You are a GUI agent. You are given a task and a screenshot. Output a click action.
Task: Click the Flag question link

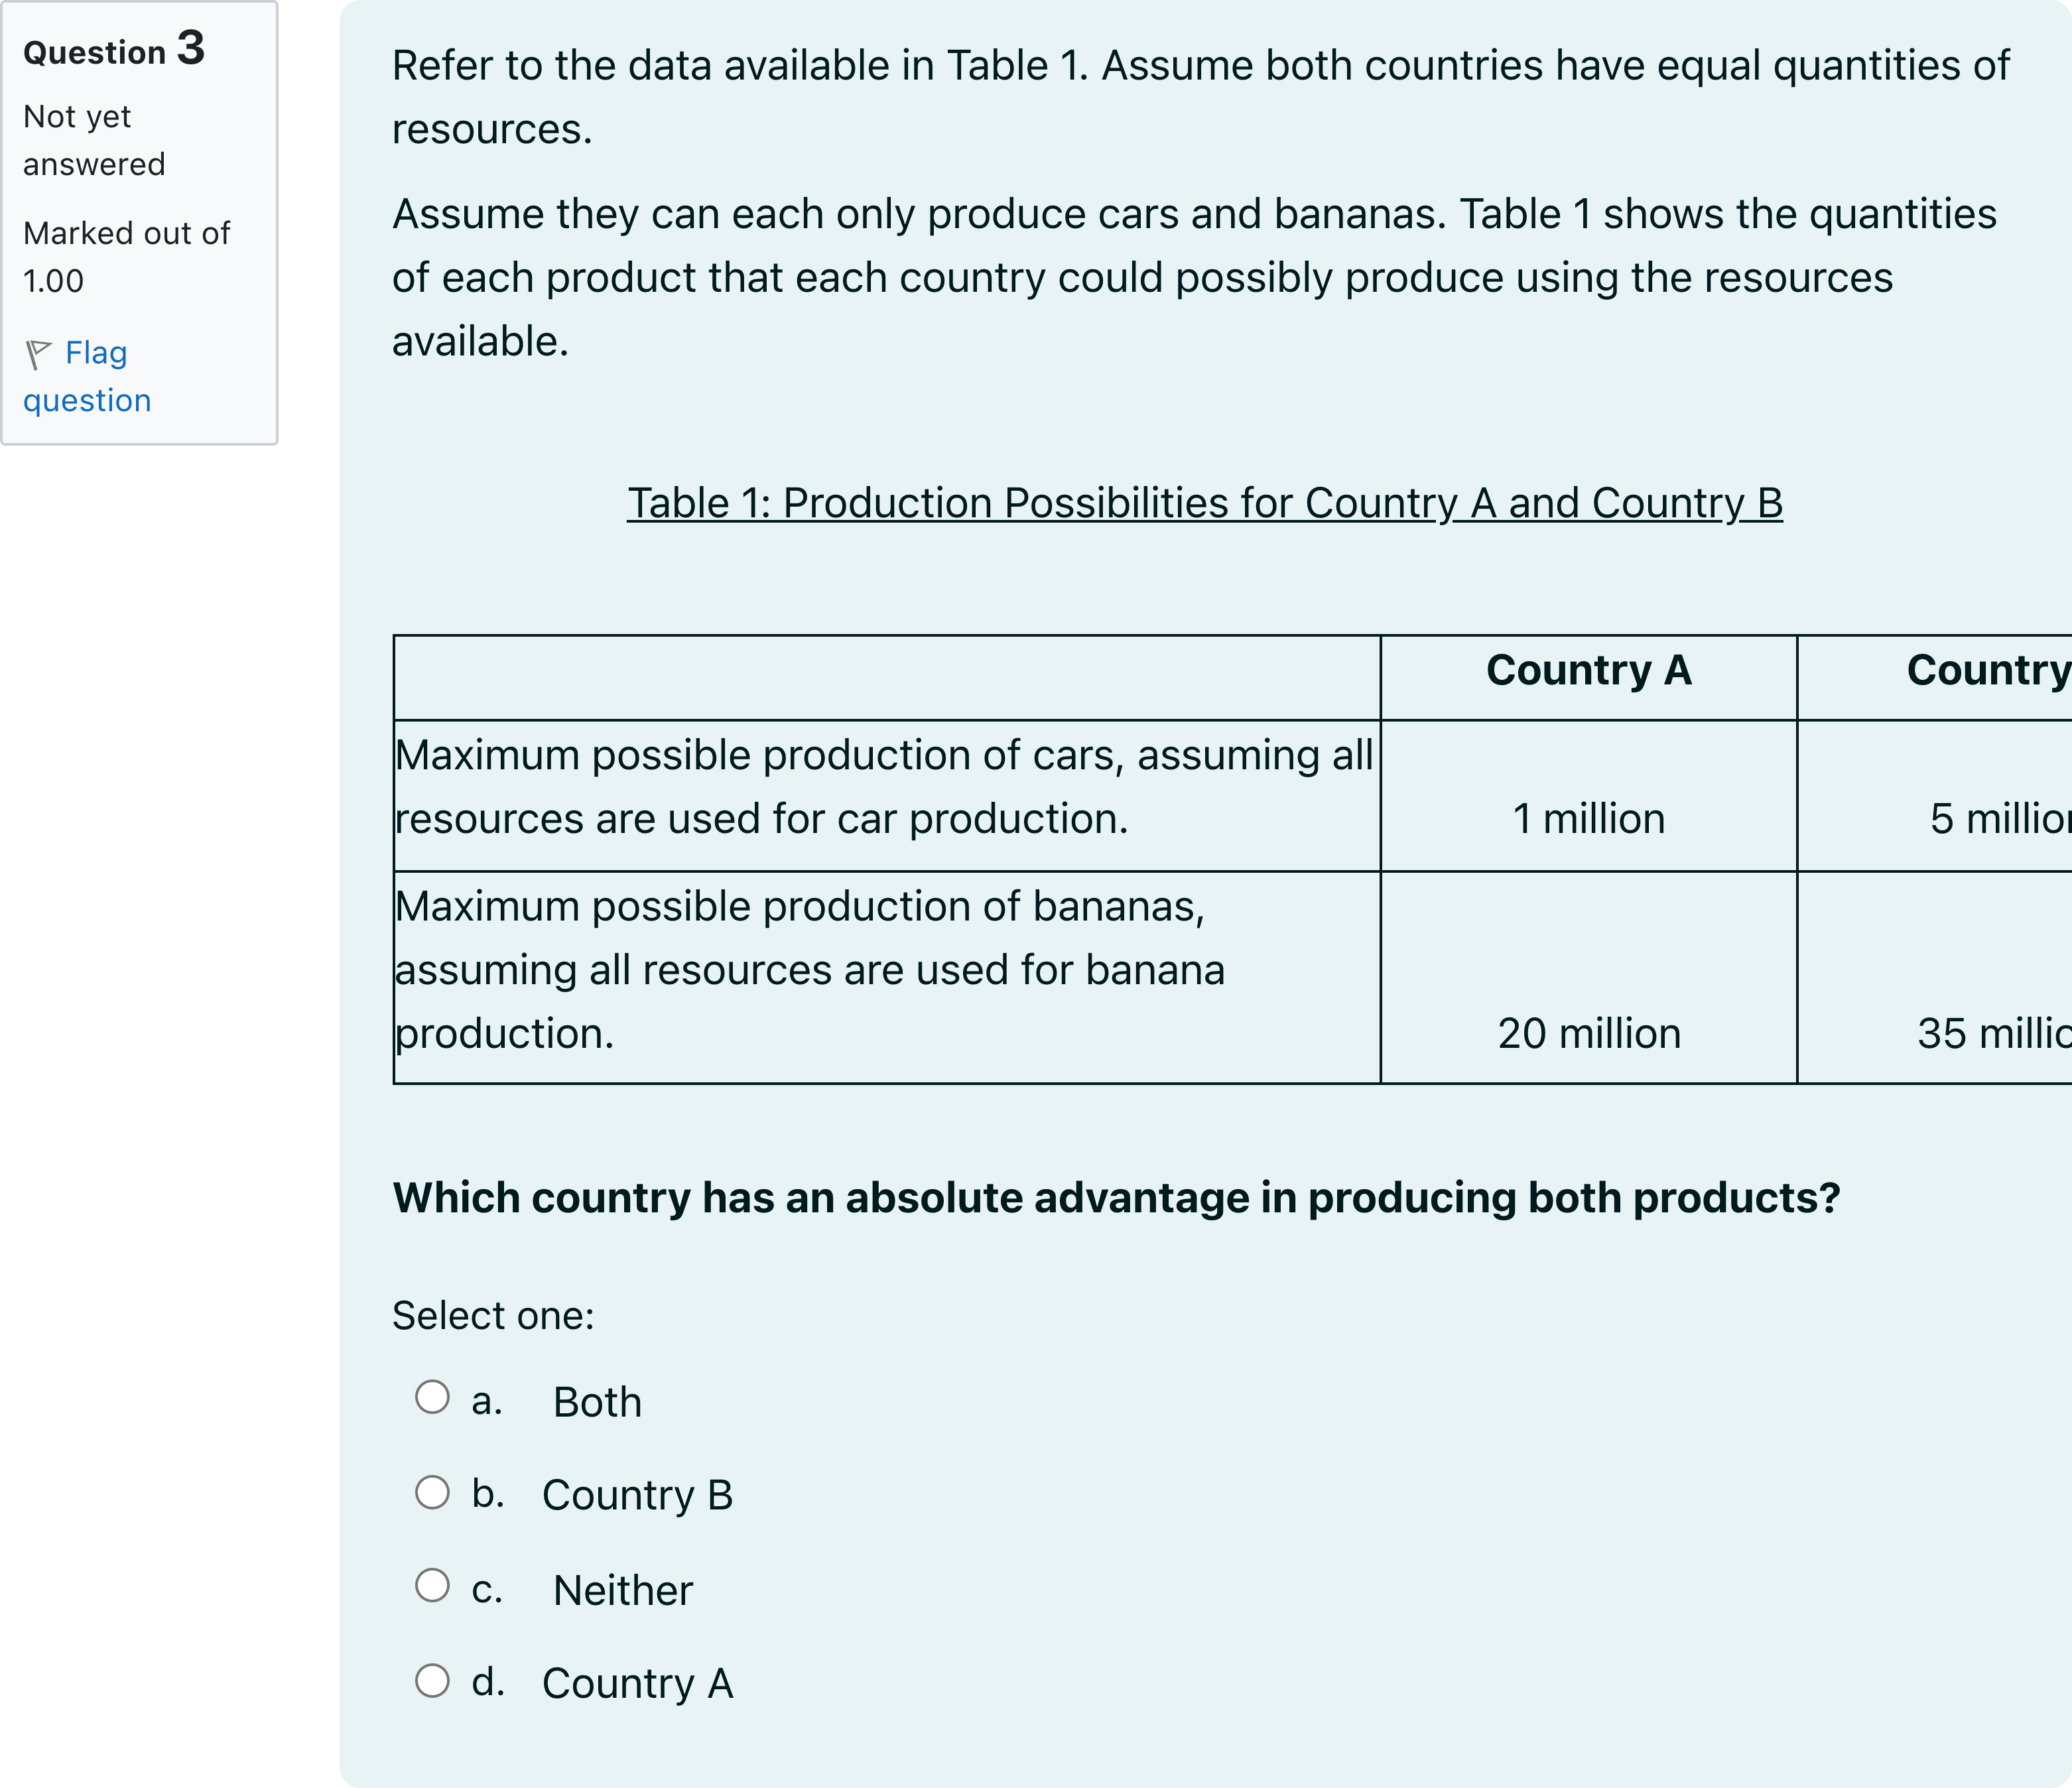[87, 376]
